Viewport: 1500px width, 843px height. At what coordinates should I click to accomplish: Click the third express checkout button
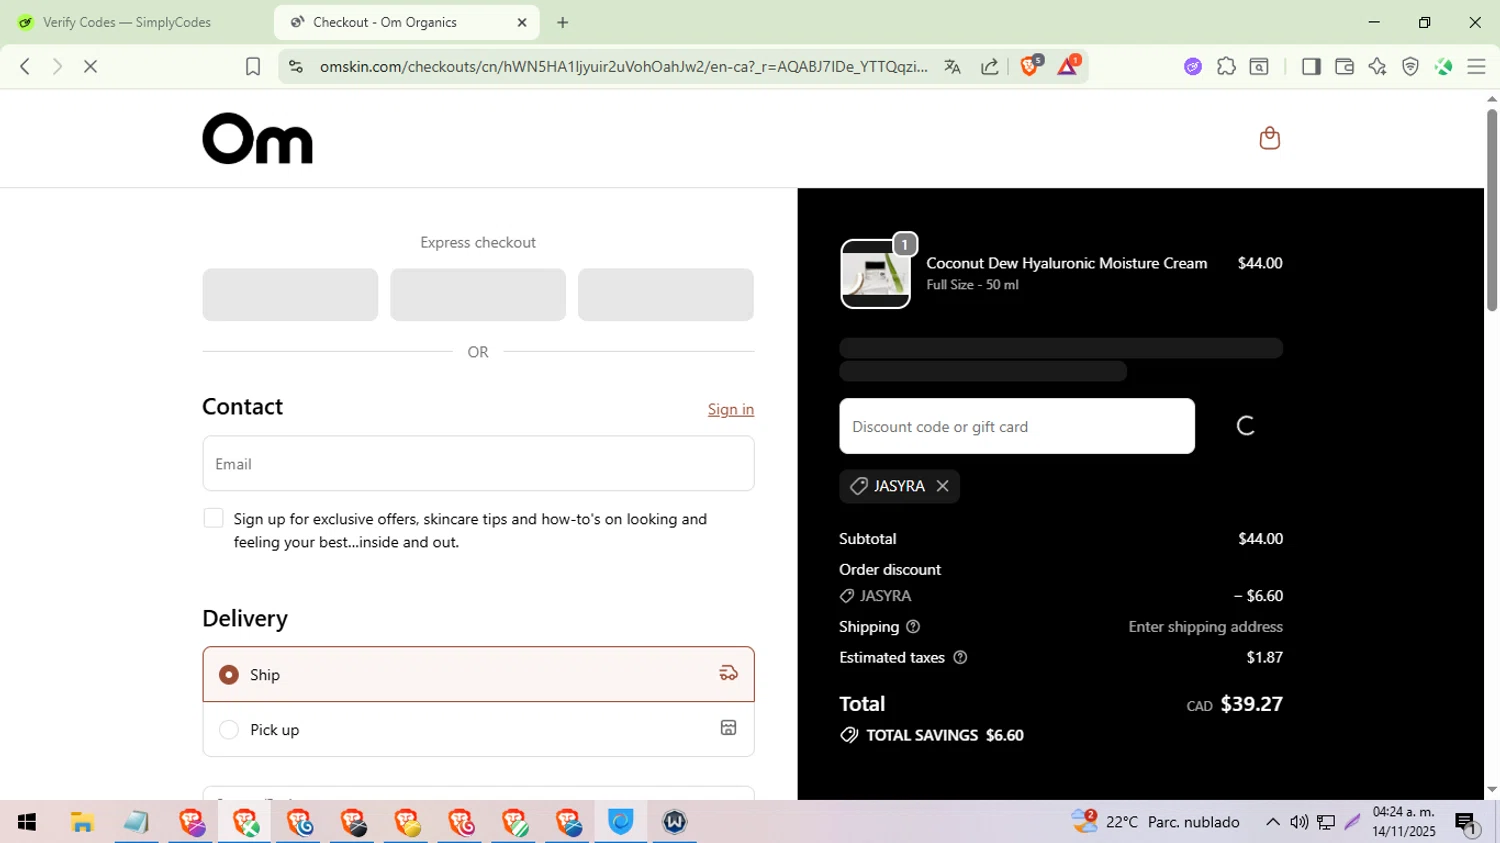666,295
